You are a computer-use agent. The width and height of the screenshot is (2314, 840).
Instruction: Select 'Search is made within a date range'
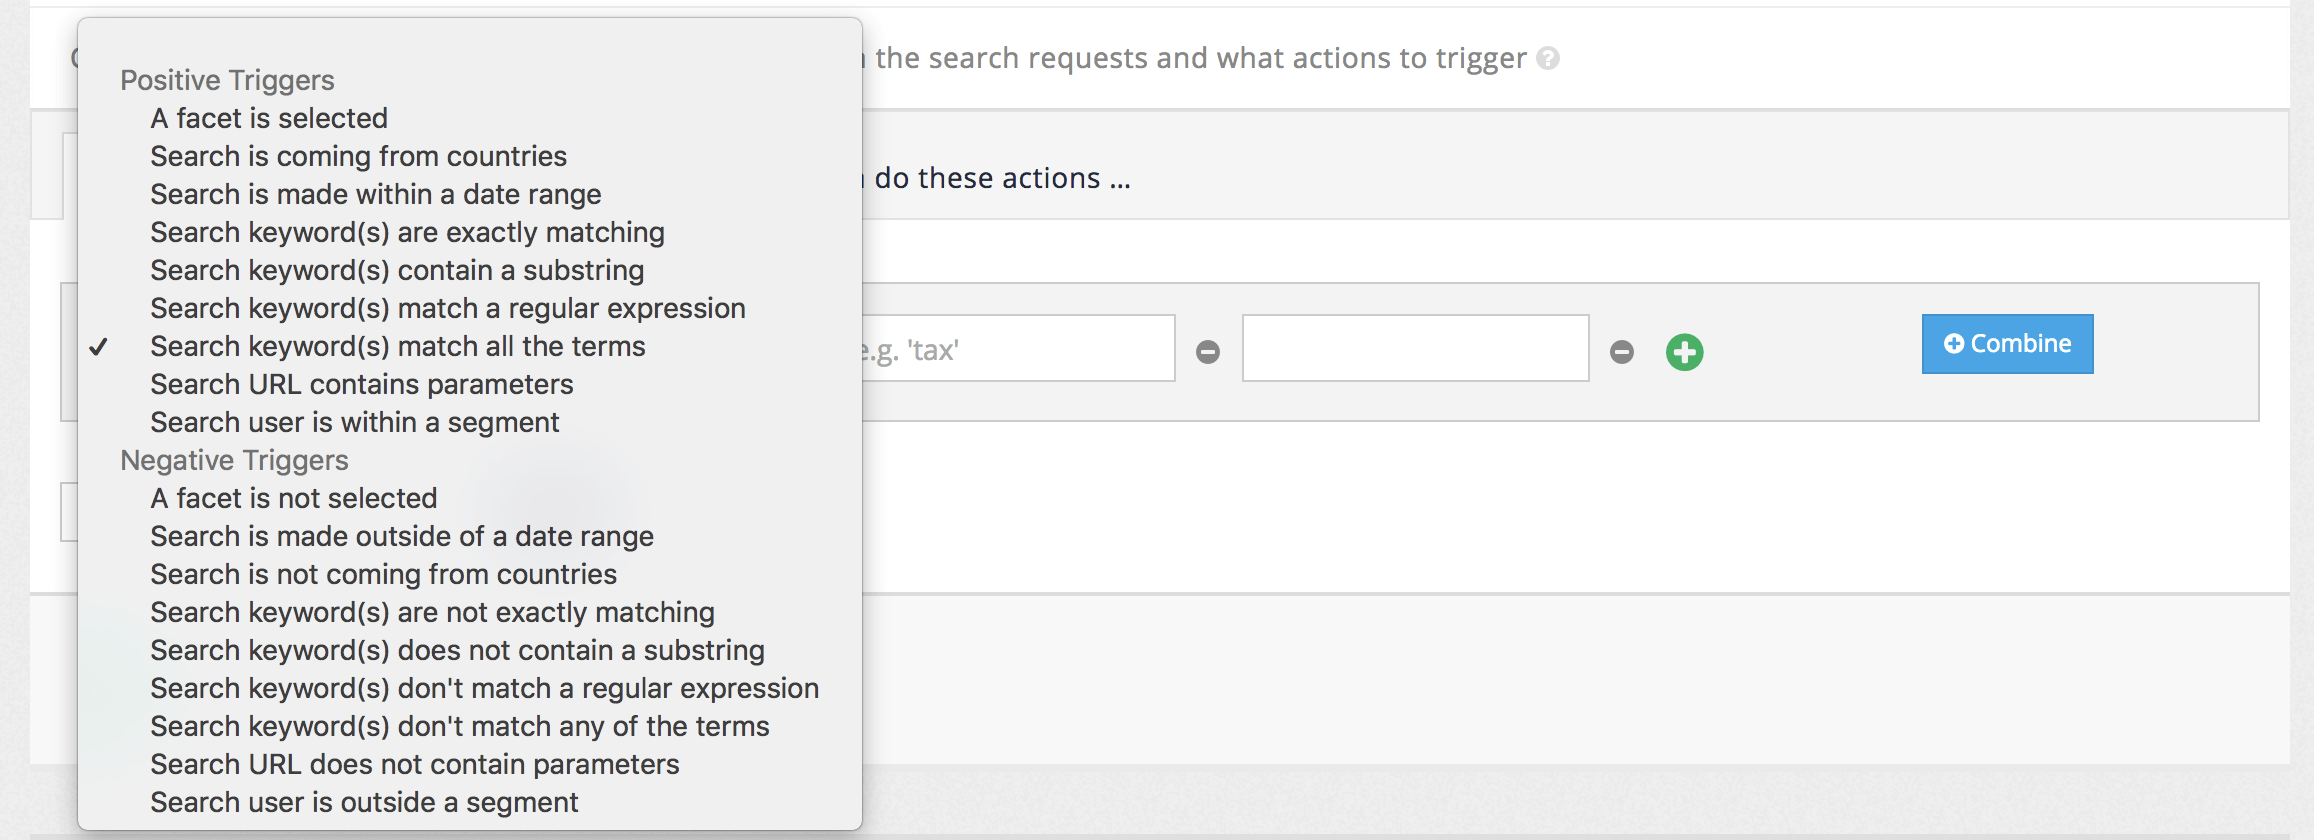click(x=375, y=194)
